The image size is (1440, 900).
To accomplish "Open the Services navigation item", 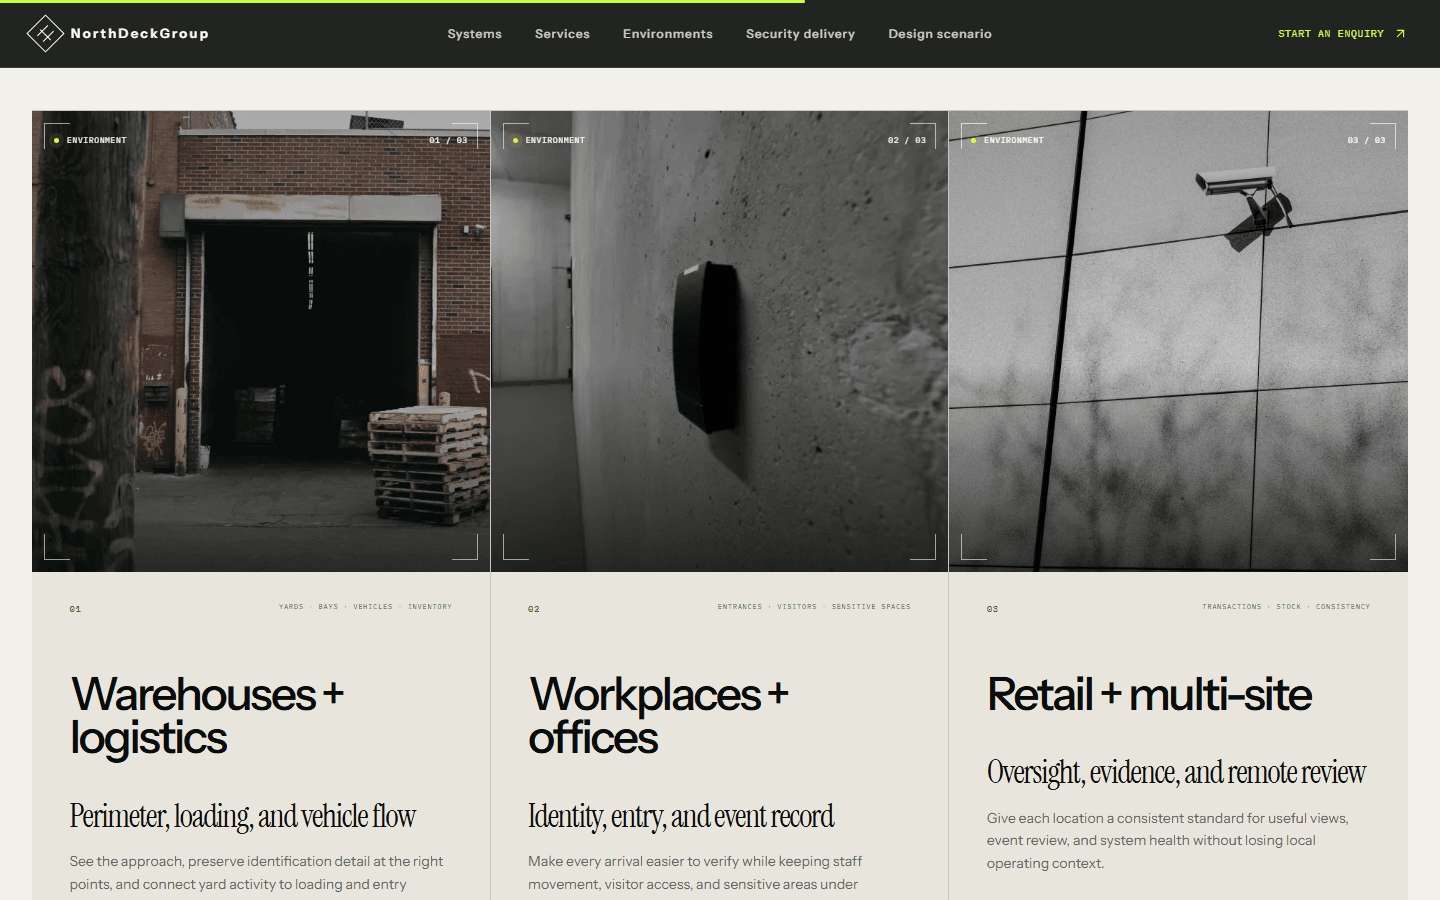I will (x=562, y=34).
